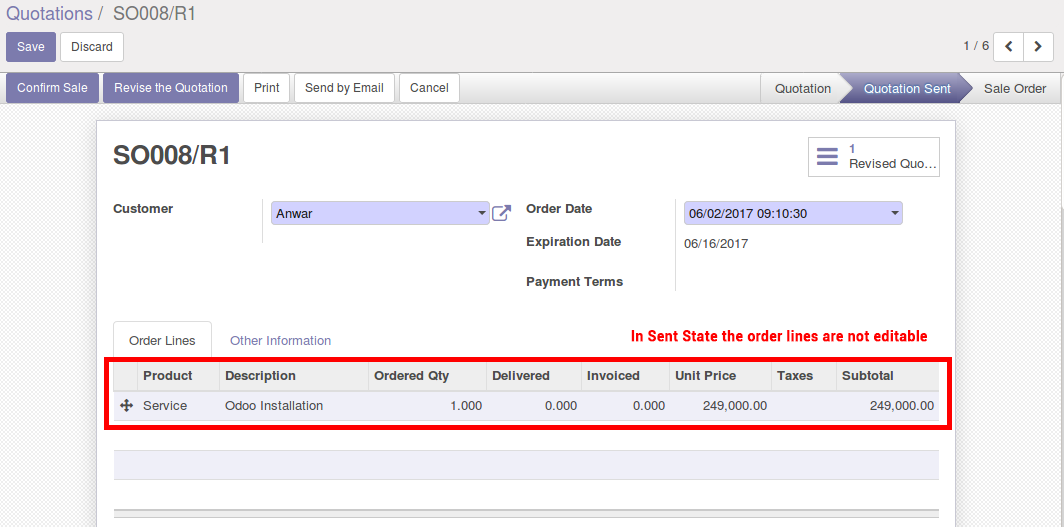
Task: Open the Revised Quotations stat button
Action: pos(873,157)
